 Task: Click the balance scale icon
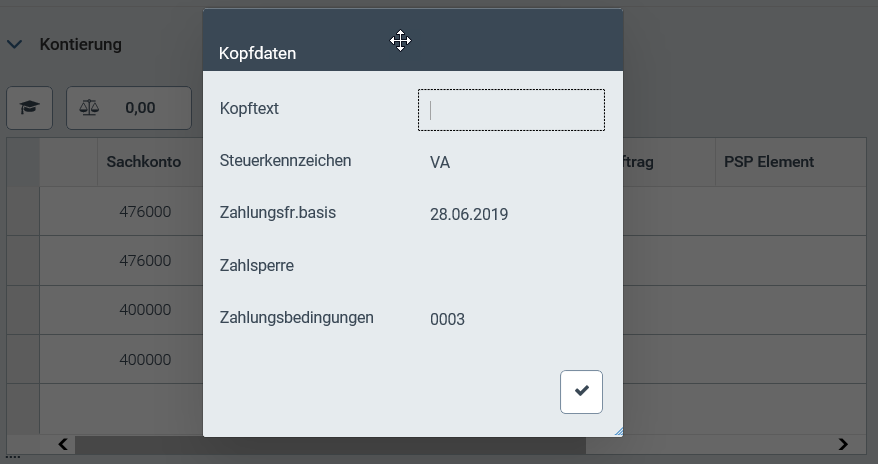(x=89, y=108)
